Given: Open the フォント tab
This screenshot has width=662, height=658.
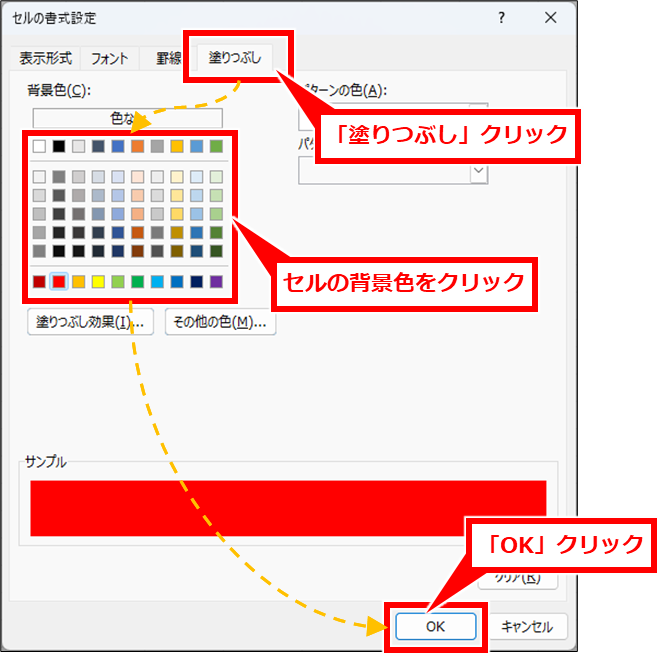Looking at the screenshot, I should click(109, 58).
